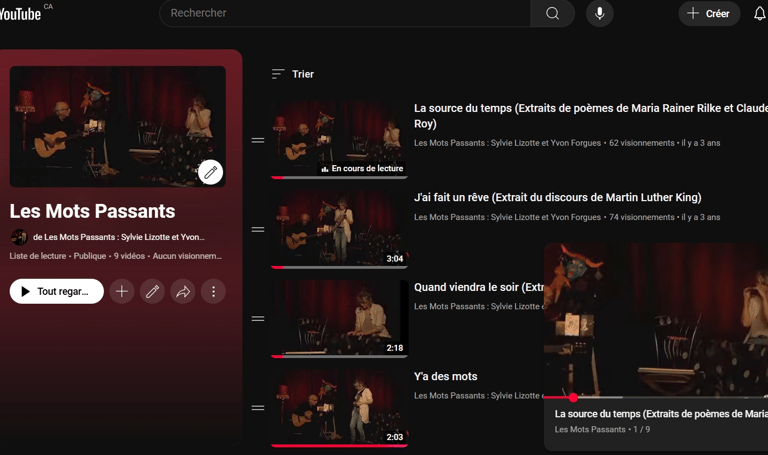Open the video title 'Y'a des mots'

[445, 376]
